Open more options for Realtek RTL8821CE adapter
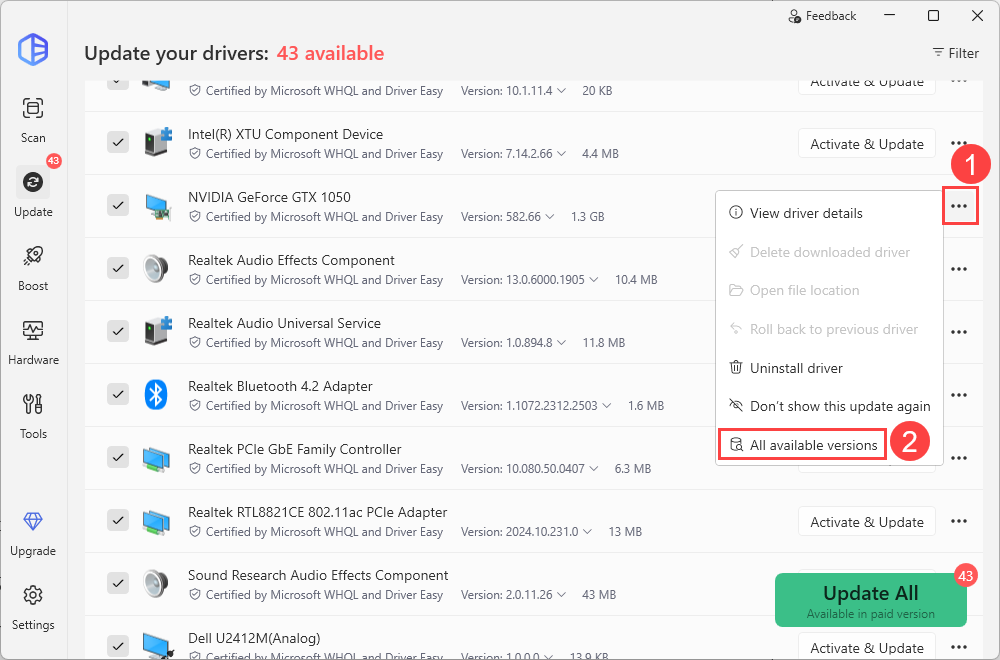 (x=959, y=521)
